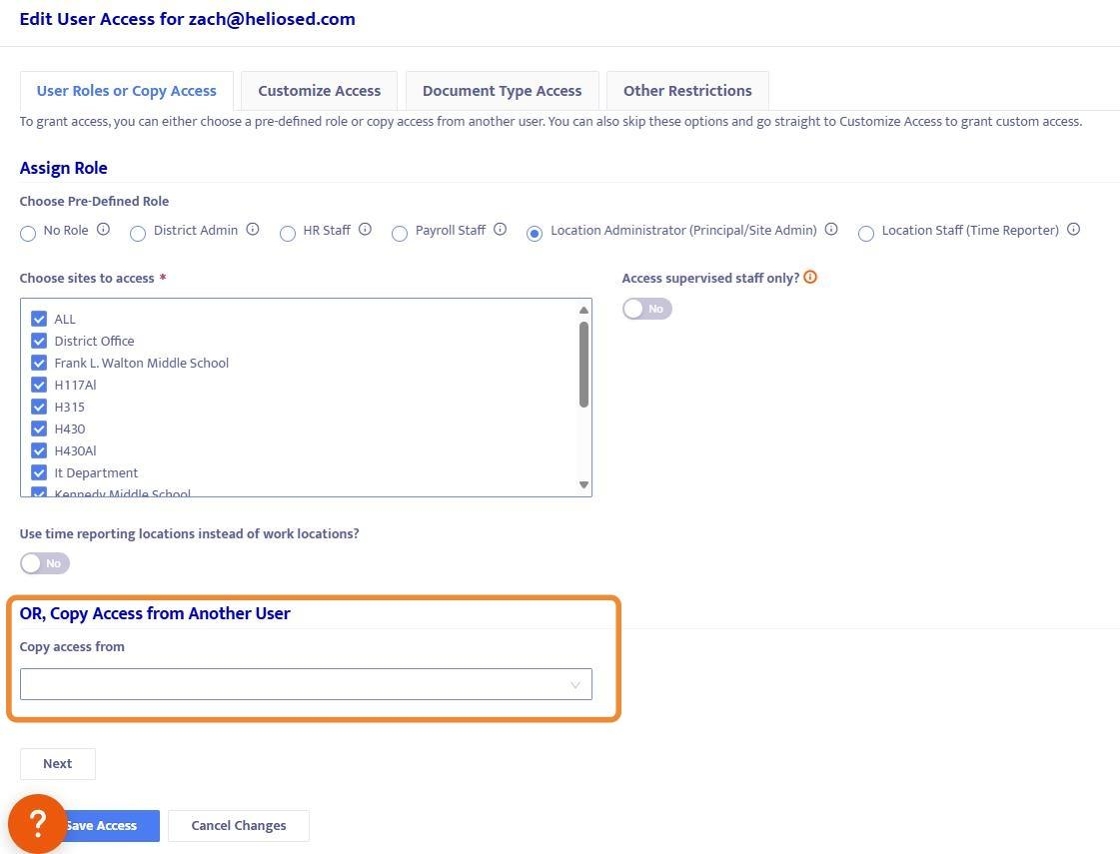Enable the Use time reporting locations toggle

pos(45,563)
